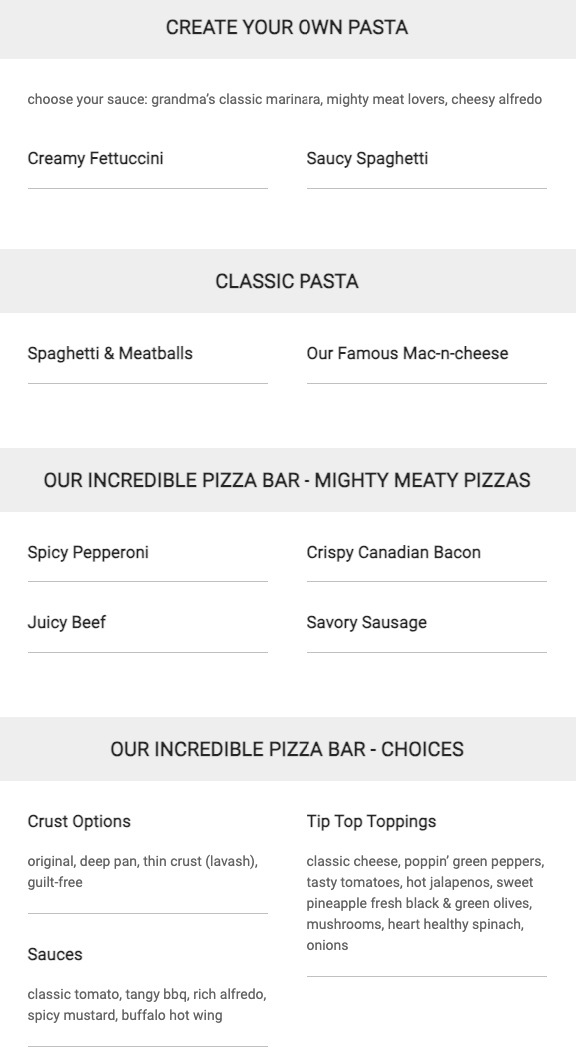Select the Savory Sausage pizza
The image size is (576, 1054).
click(x=366, y=622)
